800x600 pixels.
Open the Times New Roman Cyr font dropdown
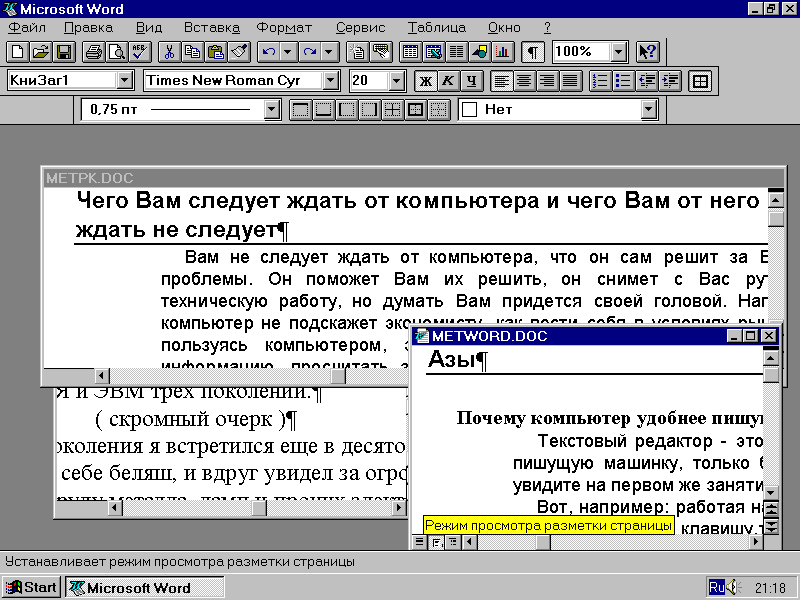(x=331, y=81)
